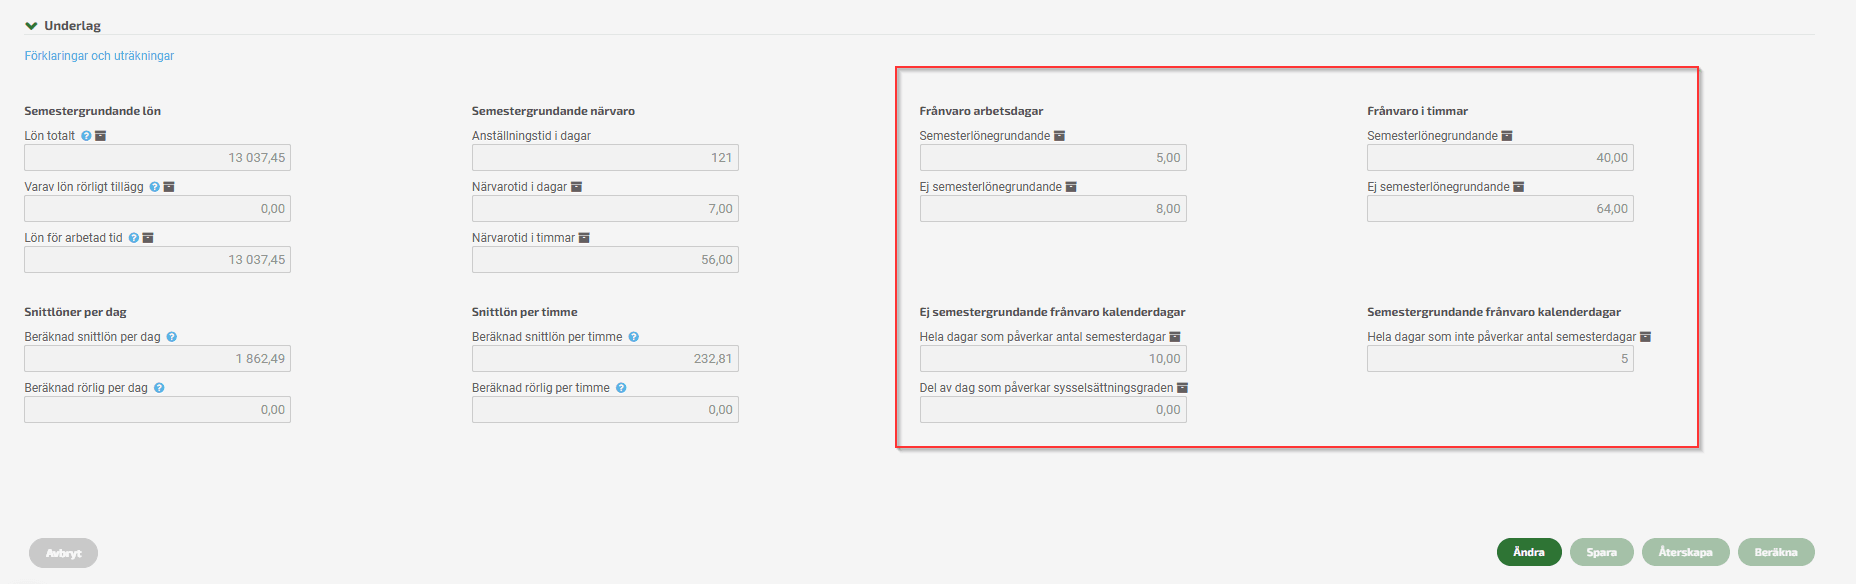
Task: Click archive icon by Hela dagar som inte påverkar
Action: 1645,337
